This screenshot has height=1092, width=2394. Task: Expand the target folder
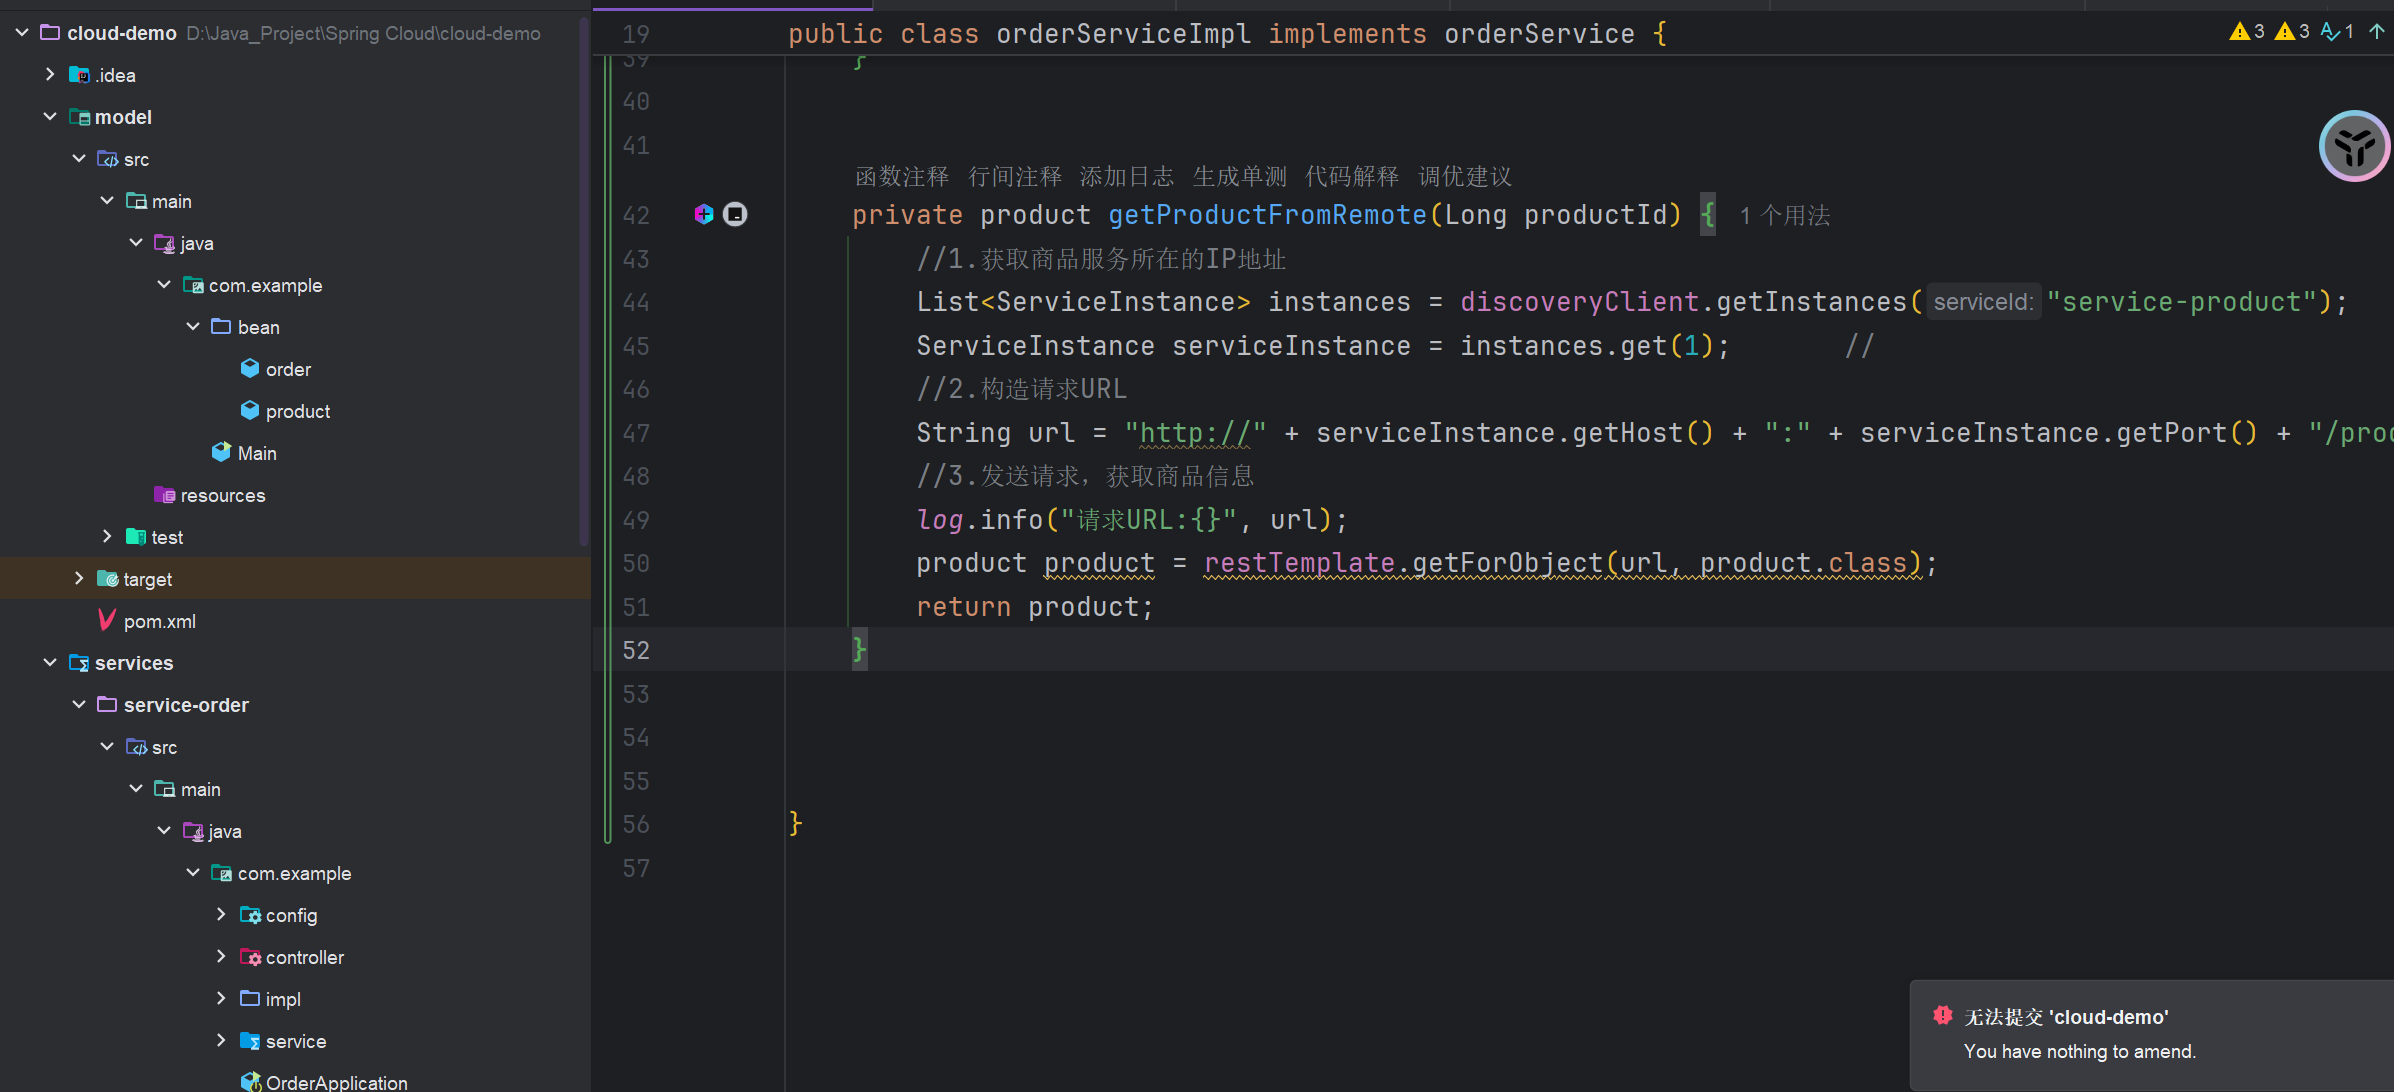pos(79,579)
